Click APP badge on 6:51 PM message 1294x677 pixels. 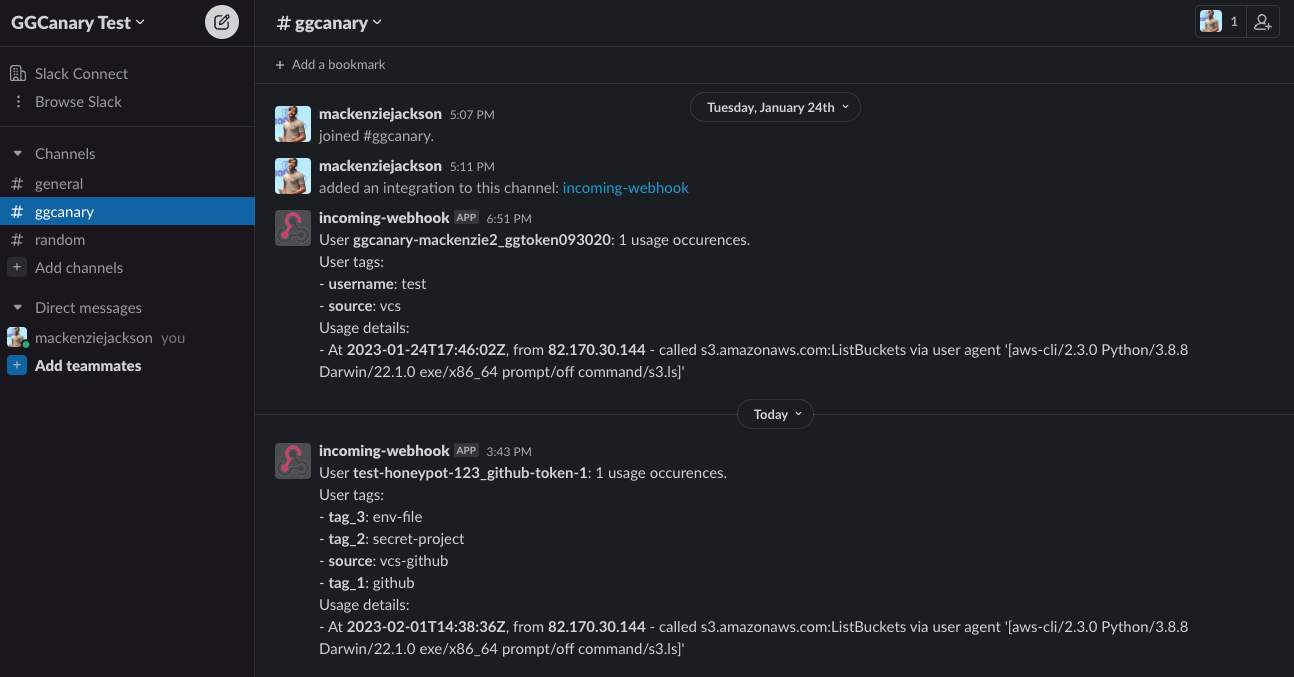466,217
